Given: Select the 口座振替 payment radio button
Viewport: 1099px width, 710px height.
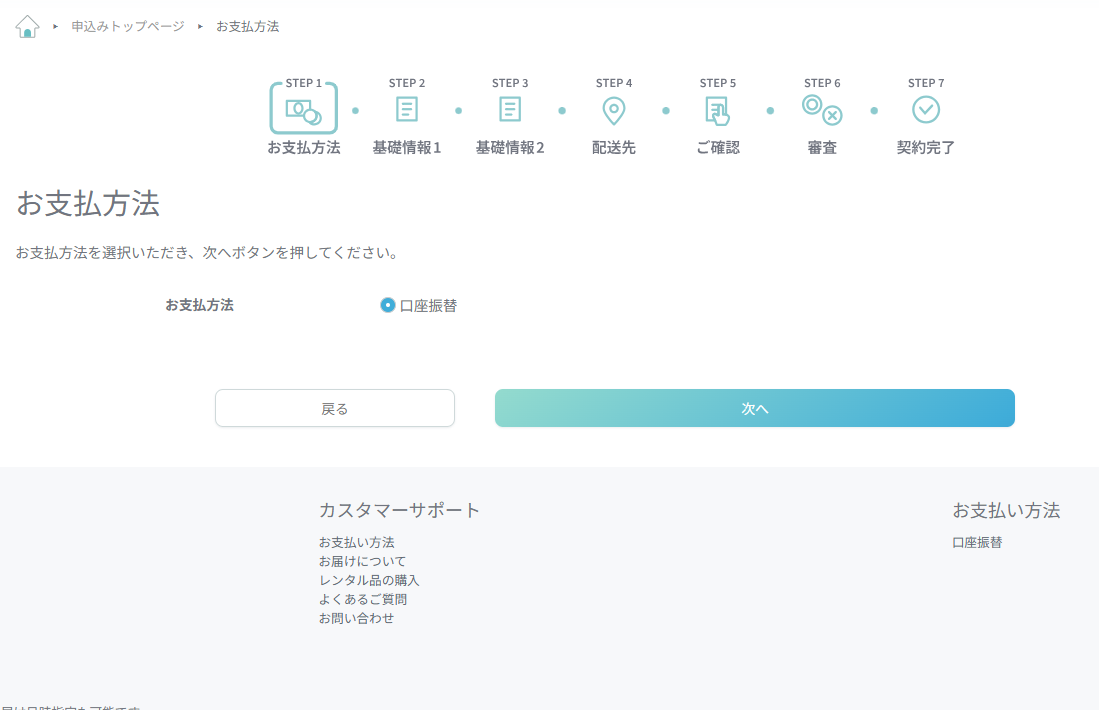Looking at the screenshot, I should click(387, 305).
